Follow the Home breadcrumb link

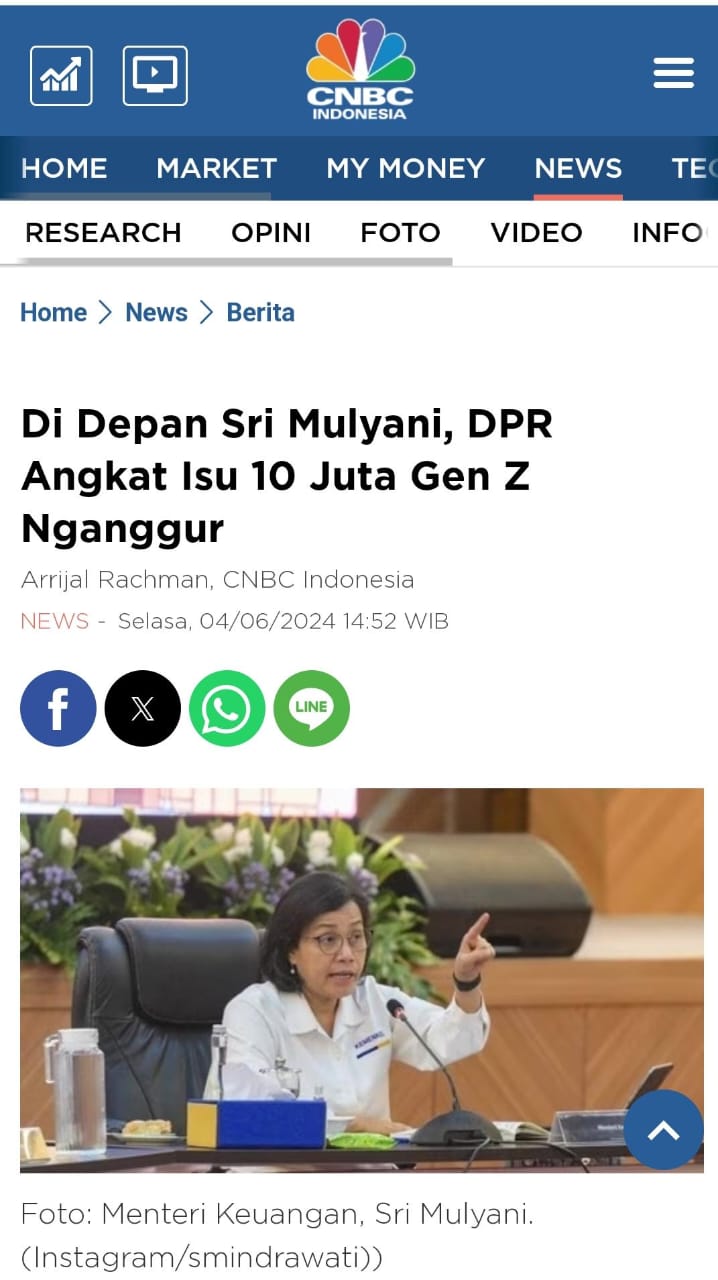pyautogui.click(x=53, y=312)
